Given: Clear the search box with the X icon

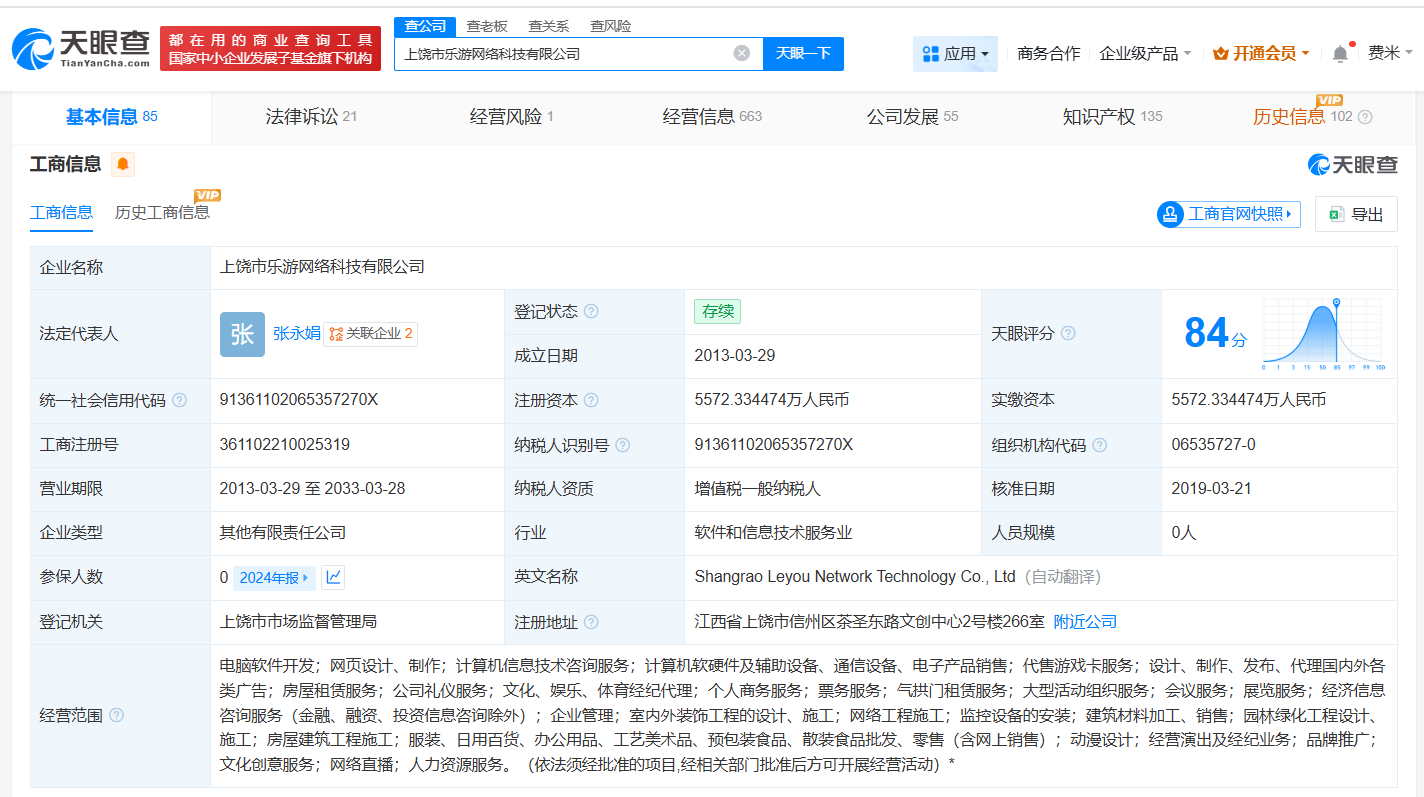Looking at the screenshot, I should tap(740, 53).
